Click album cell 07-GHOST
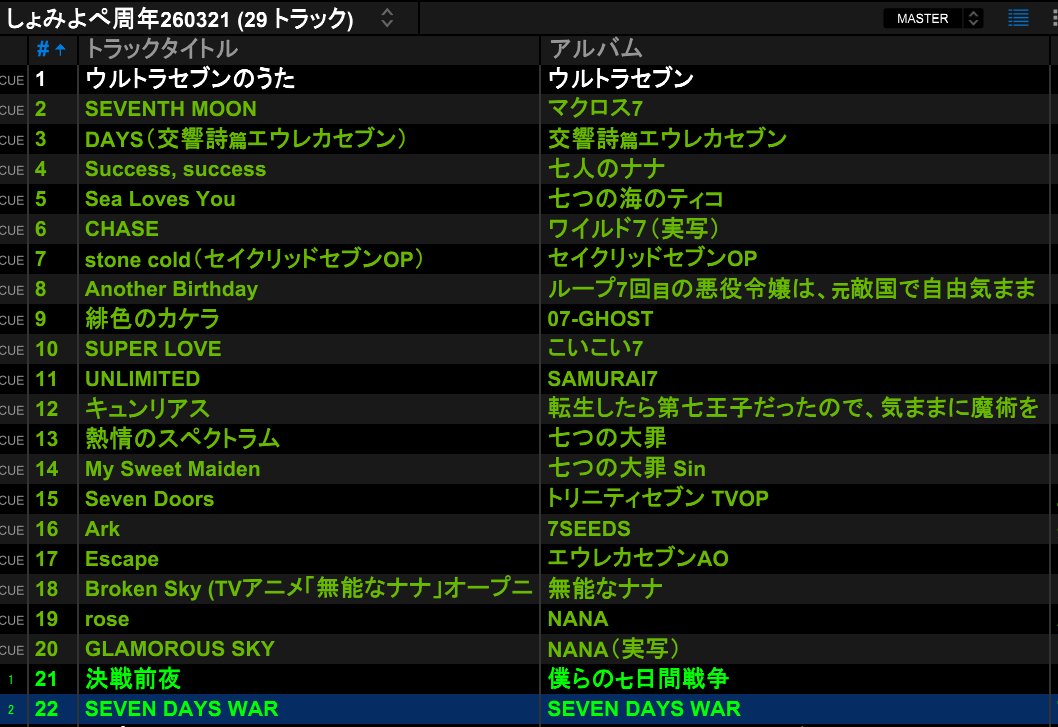Screen dimensions: 1058x727 [600, 319]
